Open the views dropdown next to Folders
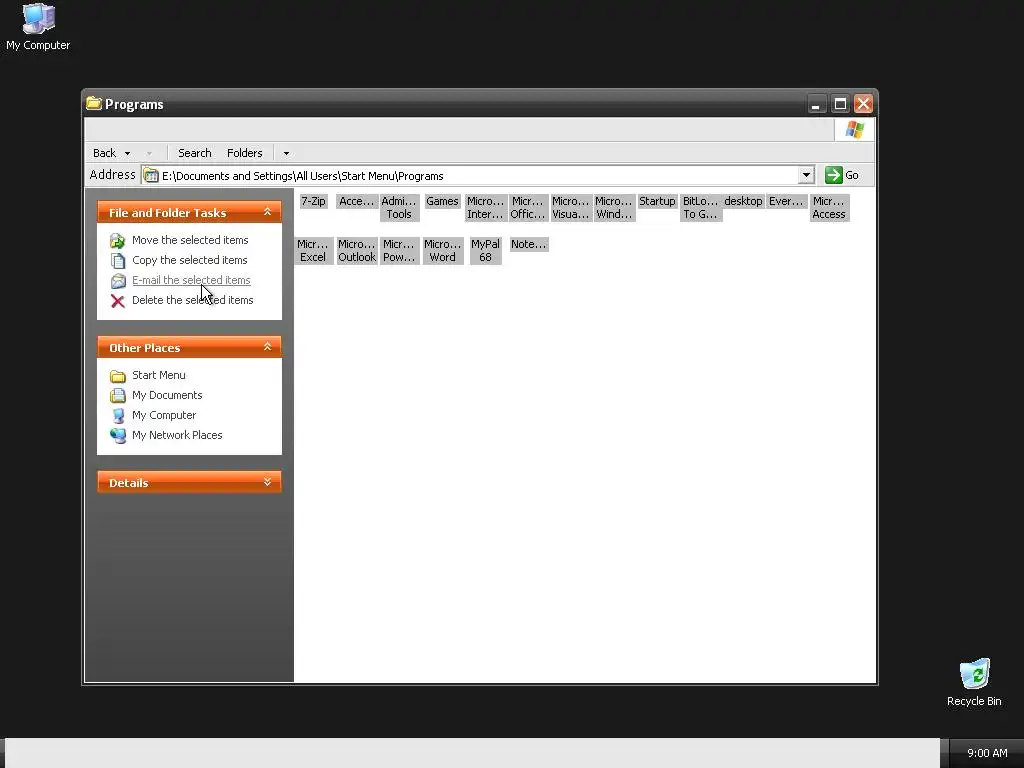The height and width of the screenshot is (768, 1024). click(286, 153)
